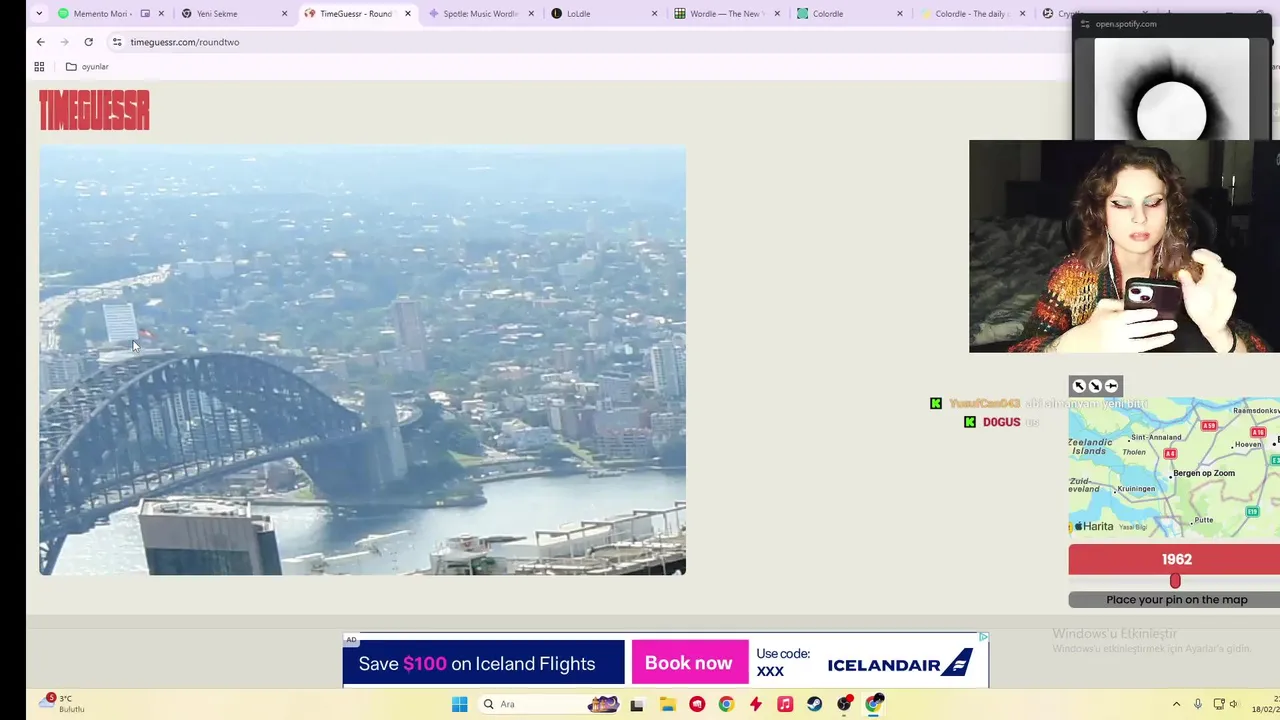Open the pink music app in taskbar
The width and height of the screenshot is (1280, 720).
tap(785, 704)
